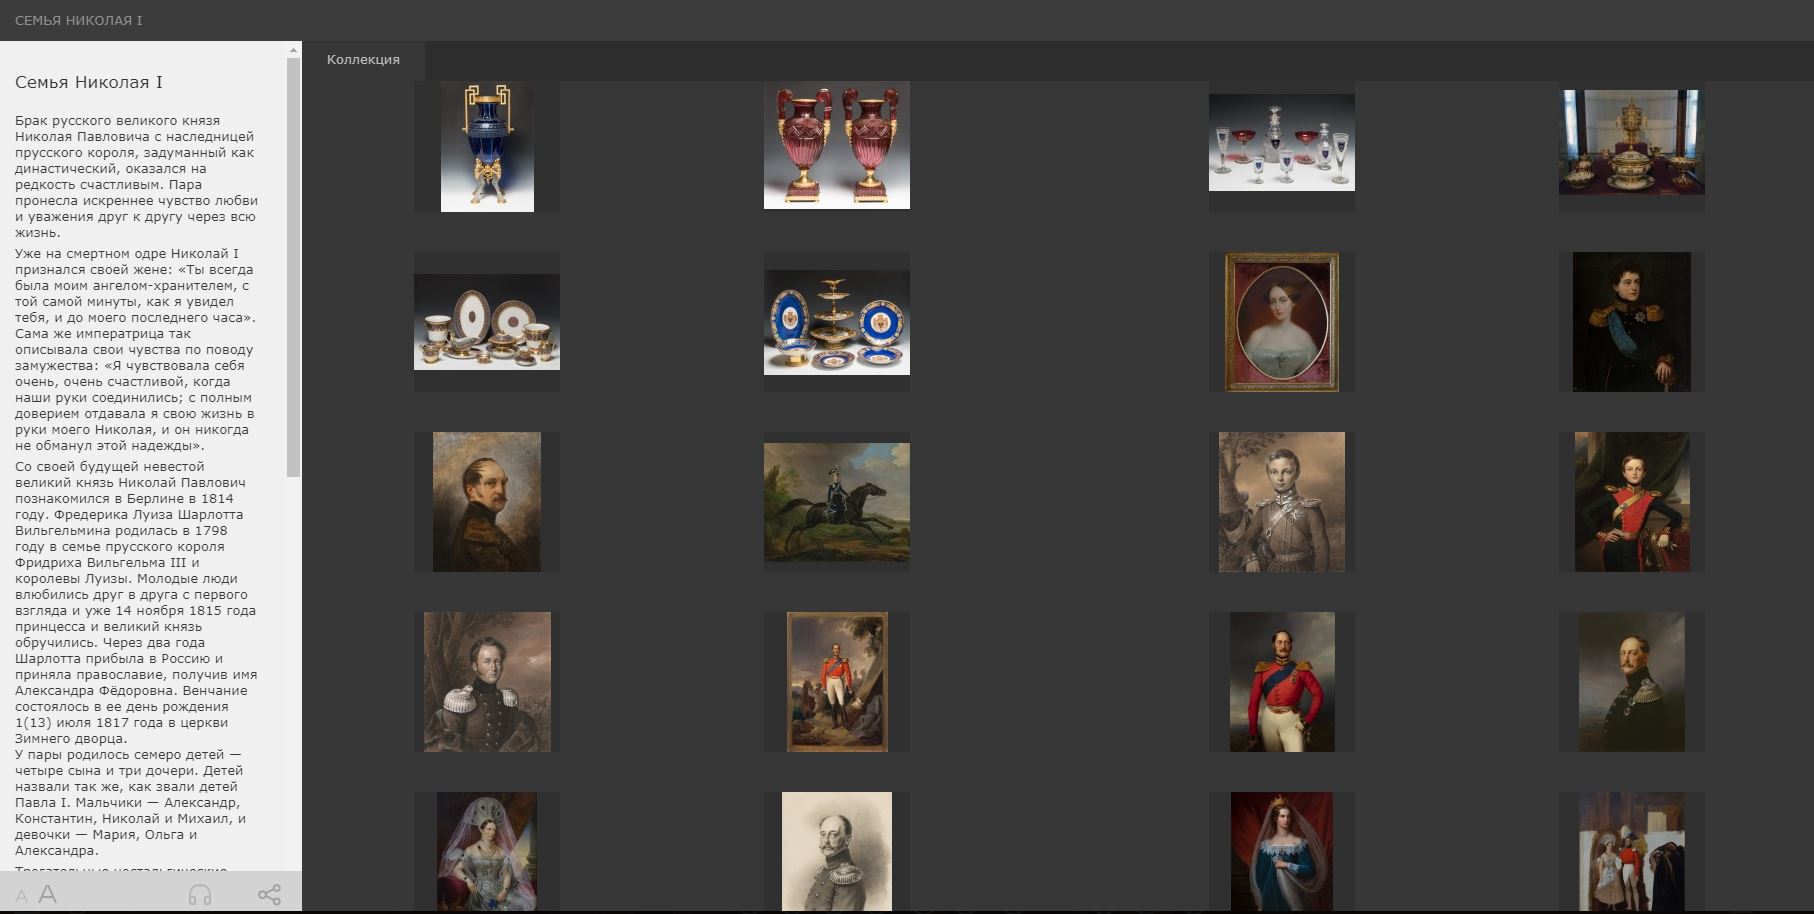
Task: Open the pair of red crystal vases
Action: tap(836, 146)
